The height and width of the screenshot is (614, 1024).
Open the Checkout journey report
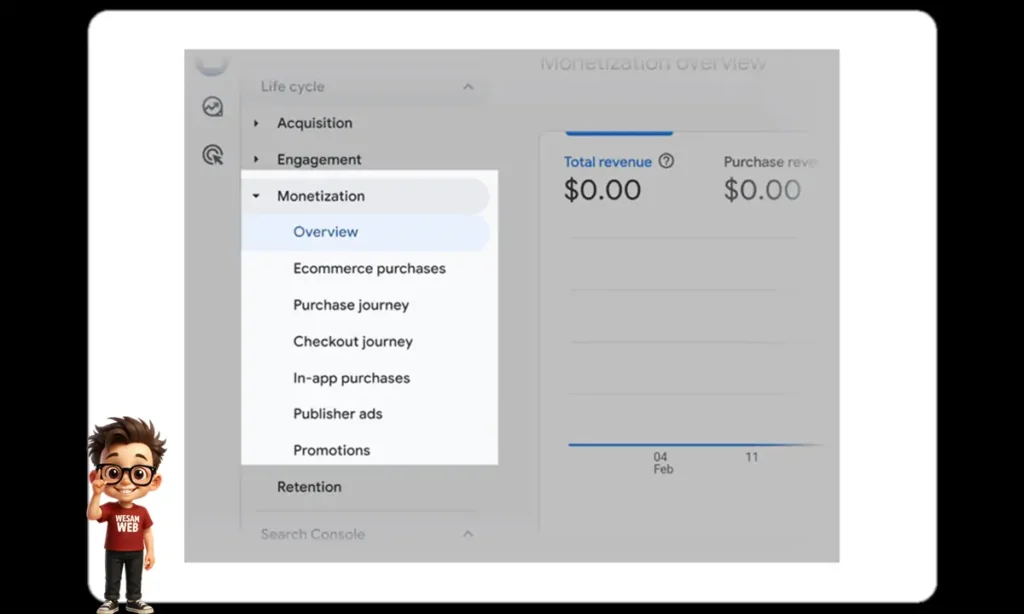[x=352, y=341]
